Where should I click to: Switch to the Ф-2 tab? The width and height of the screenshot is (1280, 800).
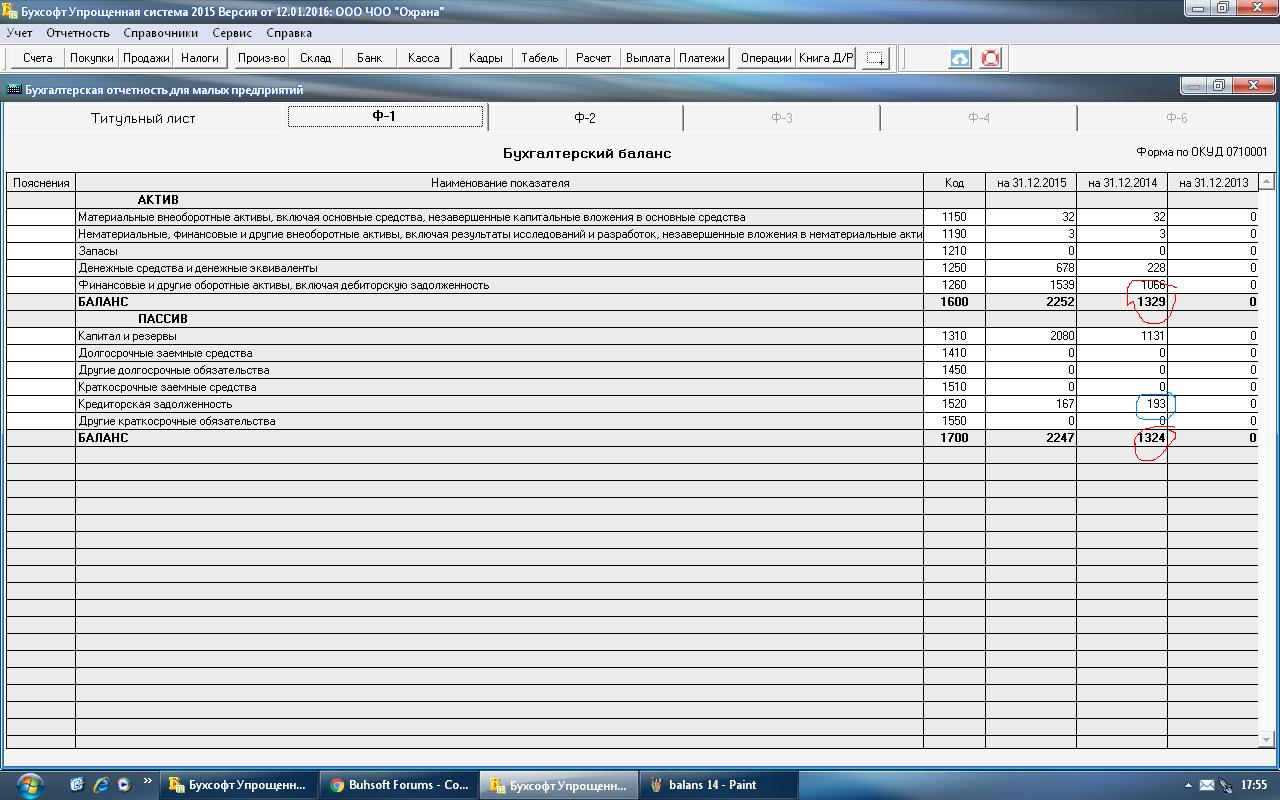(x=585, y=118)
